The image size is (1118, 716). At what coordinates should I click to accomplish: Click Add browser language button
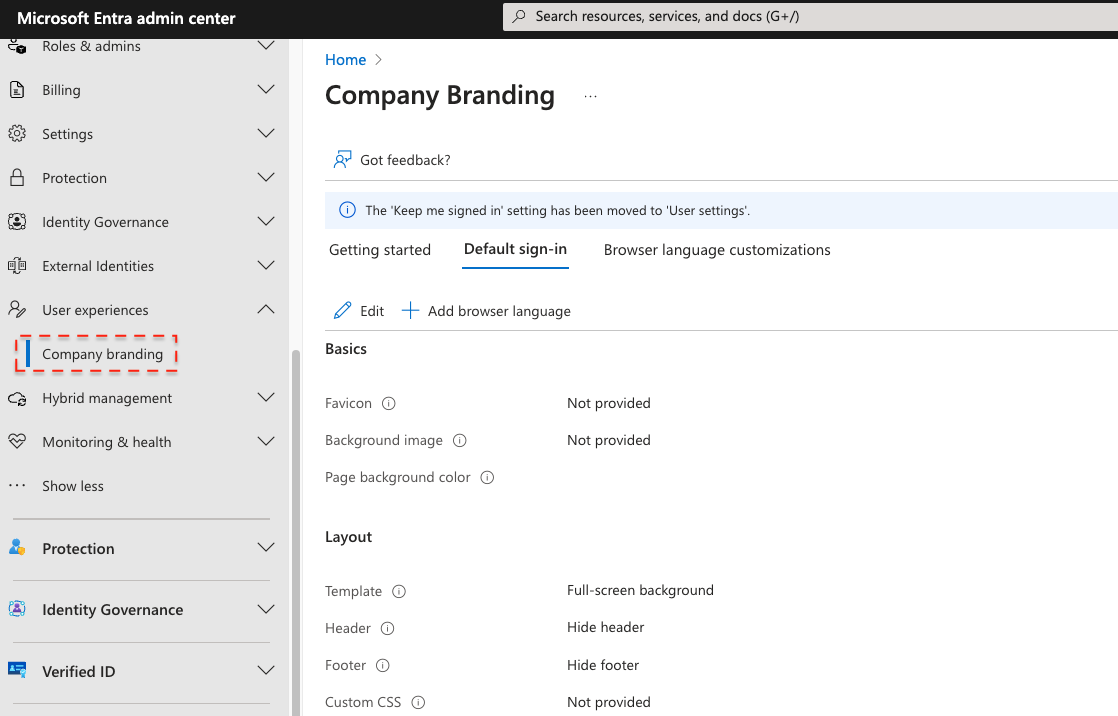coord(486,311)
